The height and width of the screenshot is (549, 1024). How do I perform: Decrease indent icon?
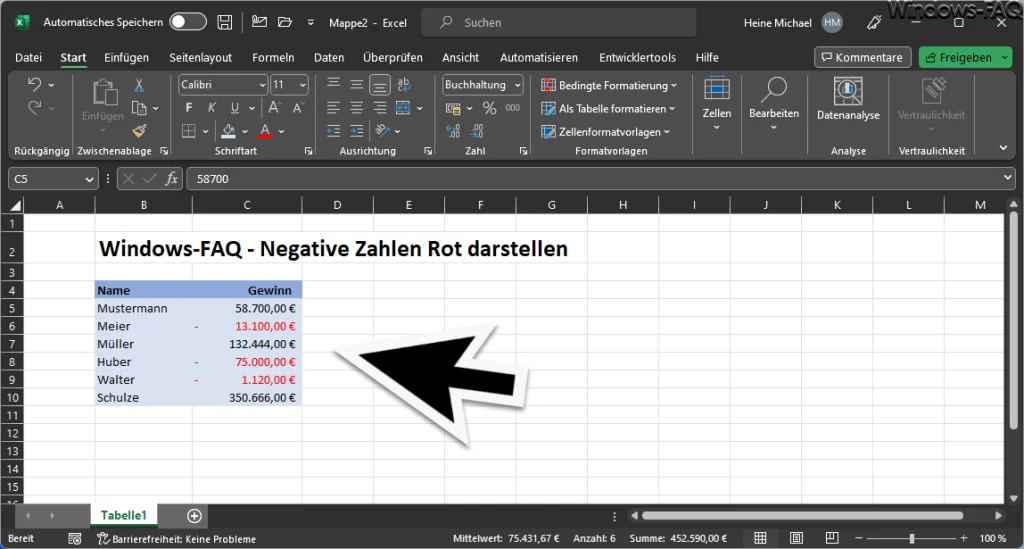point(333,131)
